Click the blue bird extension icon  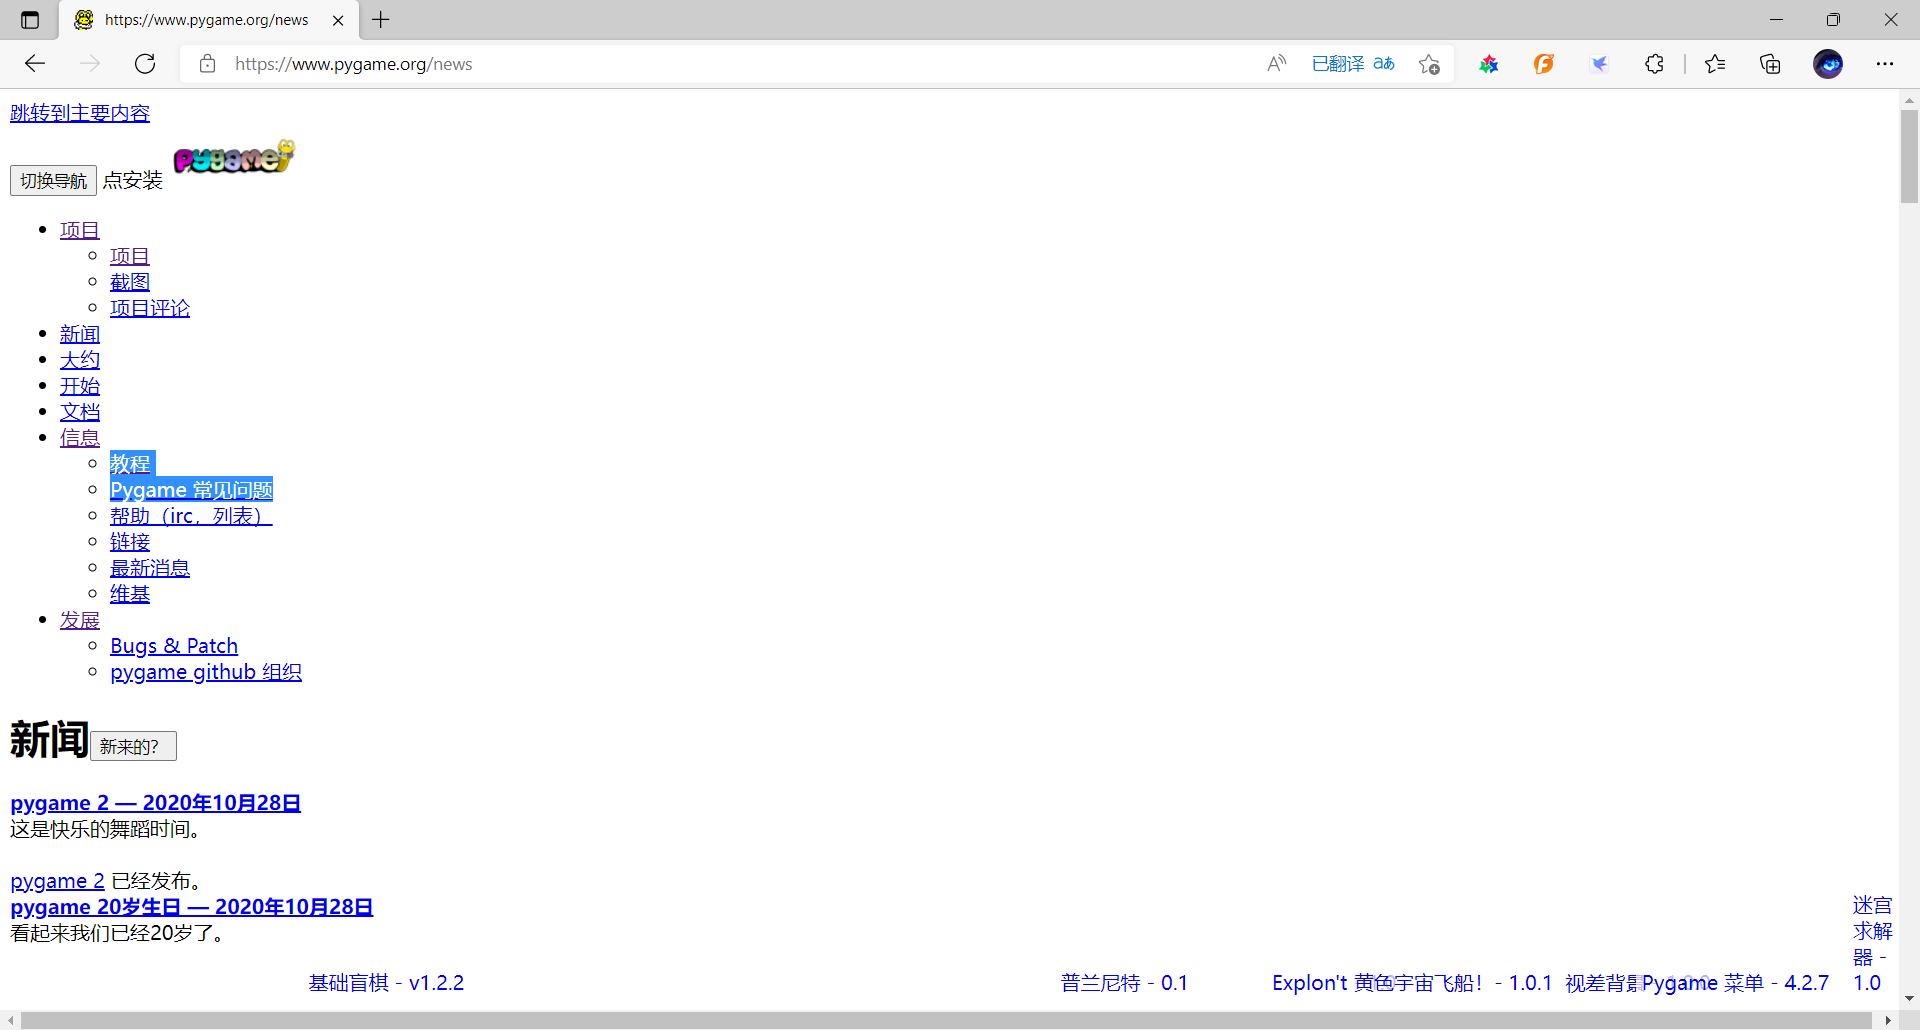point(1599,64)
